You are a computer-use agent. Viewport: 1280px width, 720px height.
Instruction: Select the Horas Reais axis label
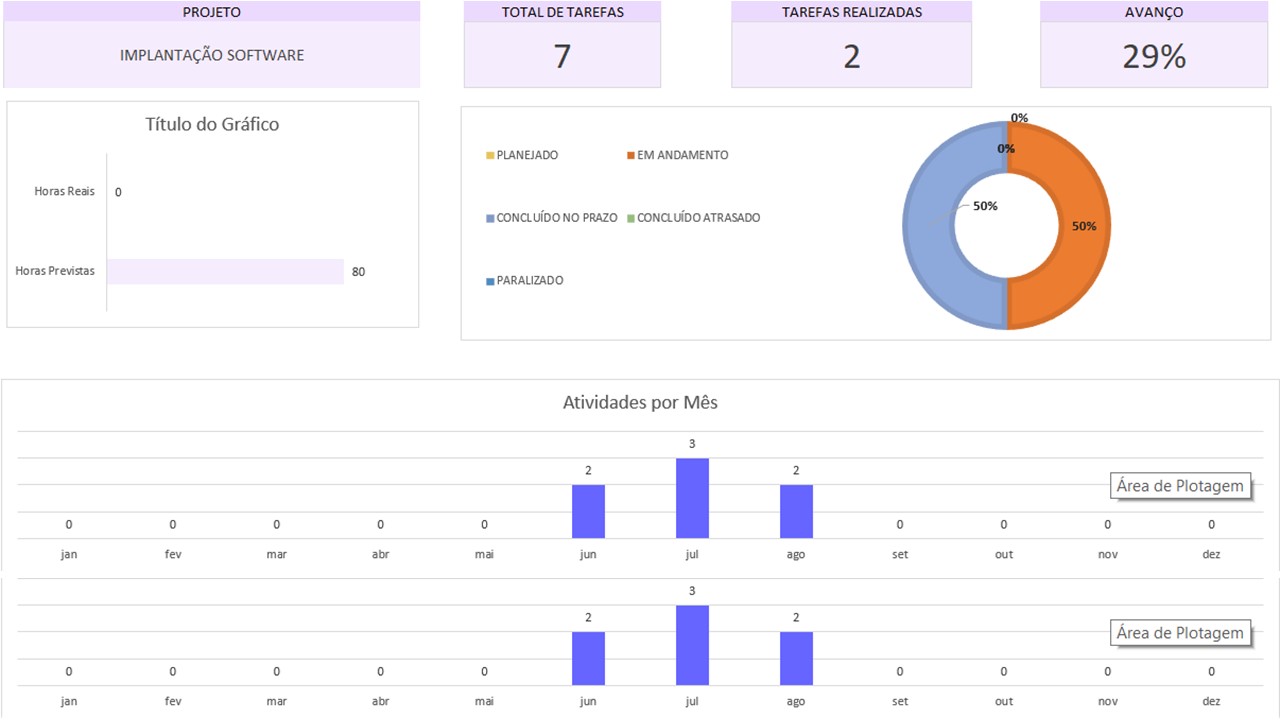(x=64, y=191)
